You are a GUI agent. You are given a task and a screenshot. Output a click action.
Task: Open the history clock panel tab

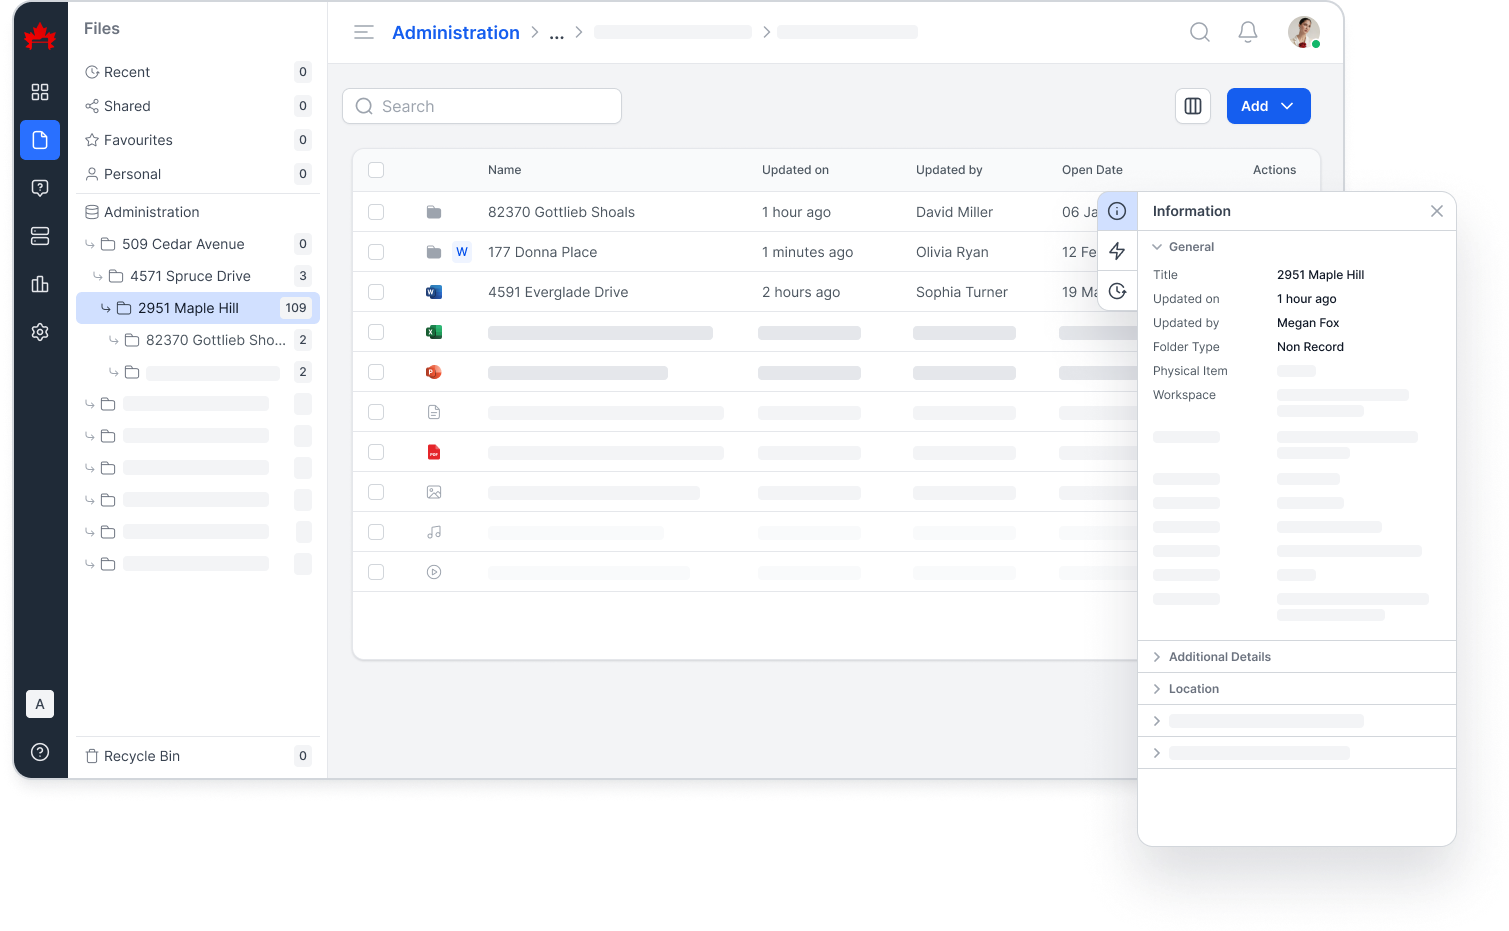point(1117,291)
